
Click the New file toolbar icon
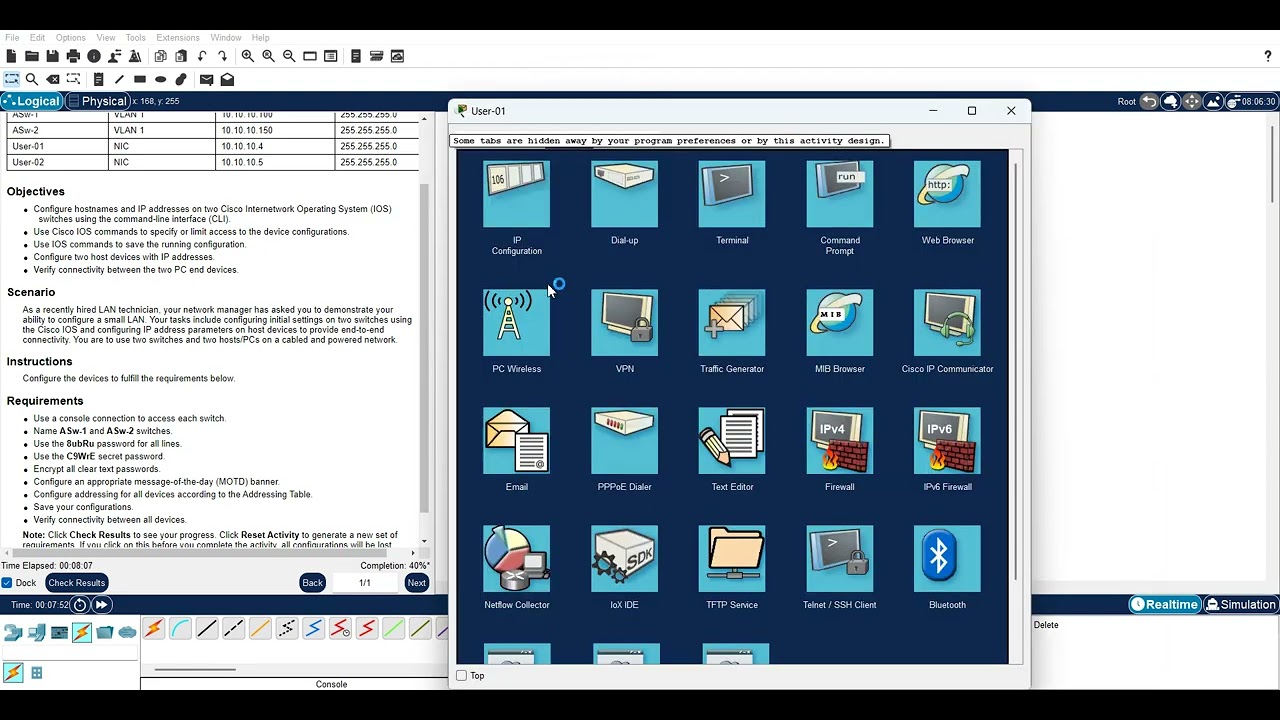click(11, 56)
